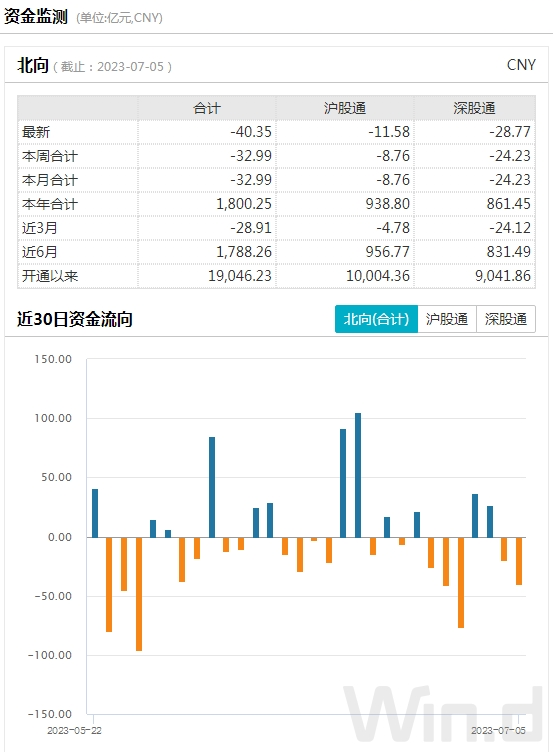The image size is (553, 752).
Task: Click the 150.00 y-axis label
Action: pos(53,359)
